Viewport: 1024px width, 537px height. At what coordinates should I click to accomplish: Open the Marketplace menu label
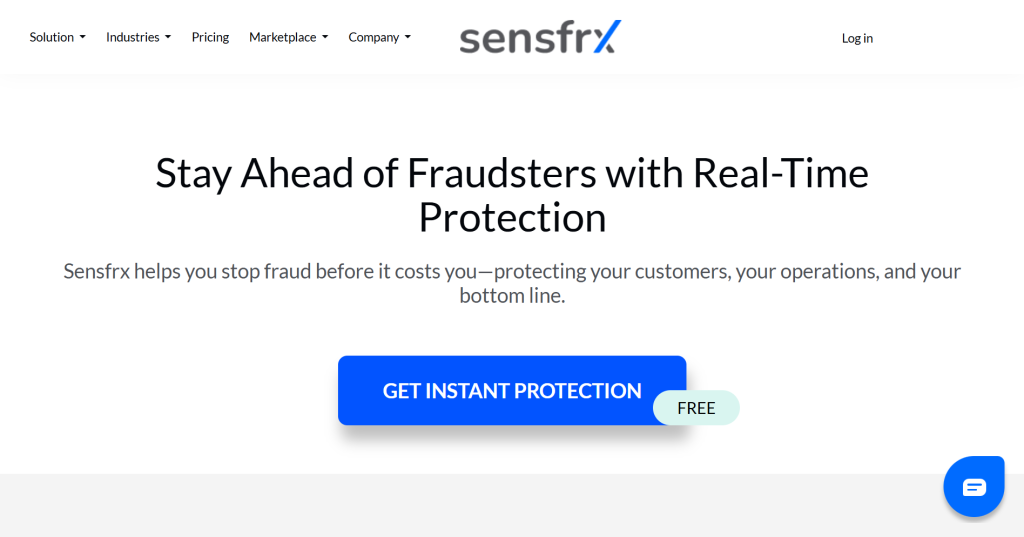(x=282, y=37)
